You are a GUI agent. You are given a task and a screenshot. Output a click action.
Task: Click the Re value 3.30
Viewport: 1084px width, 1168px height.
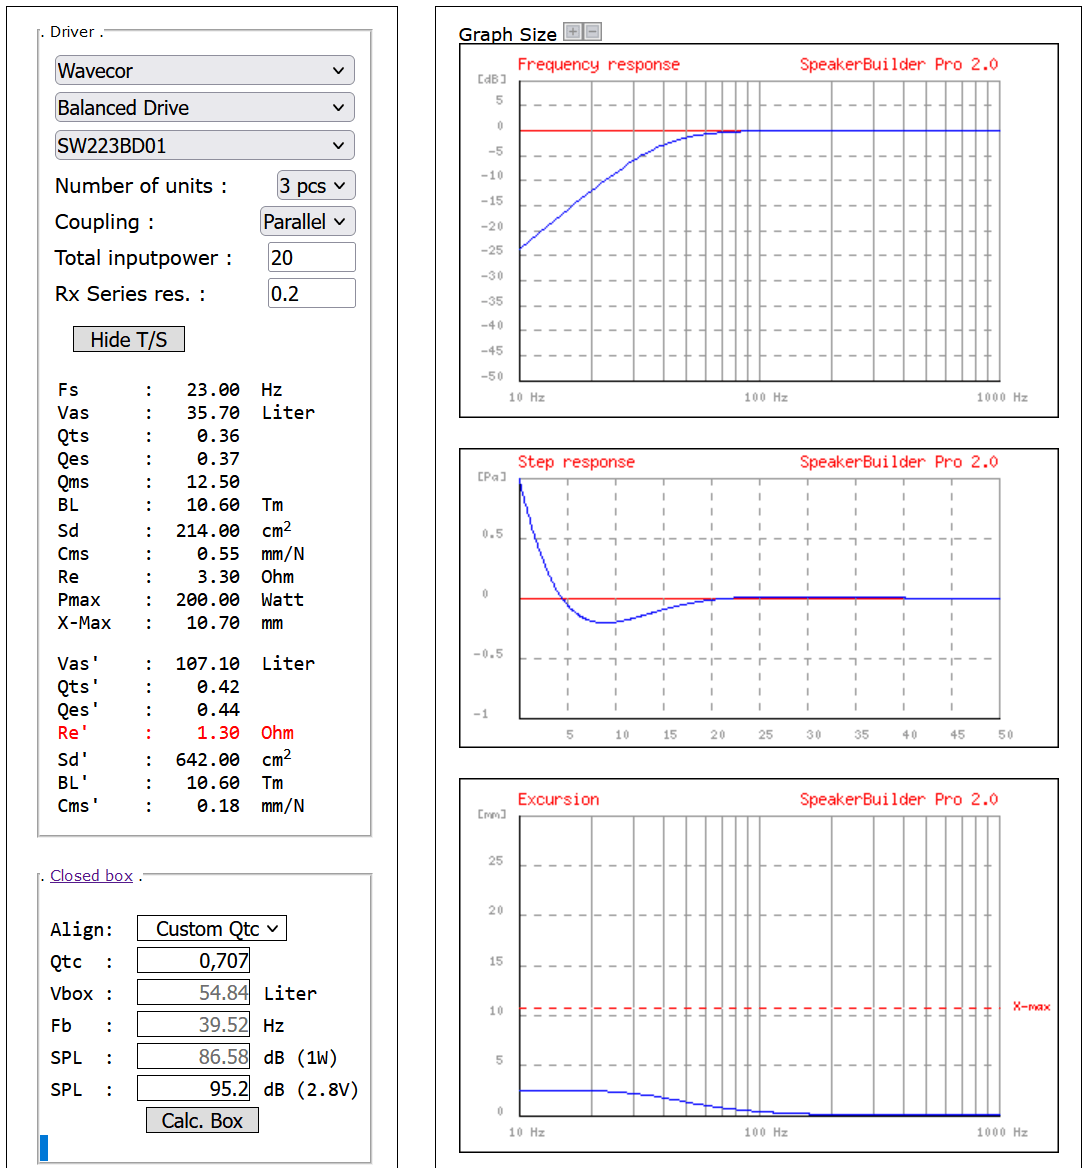[x=218, y=577]
